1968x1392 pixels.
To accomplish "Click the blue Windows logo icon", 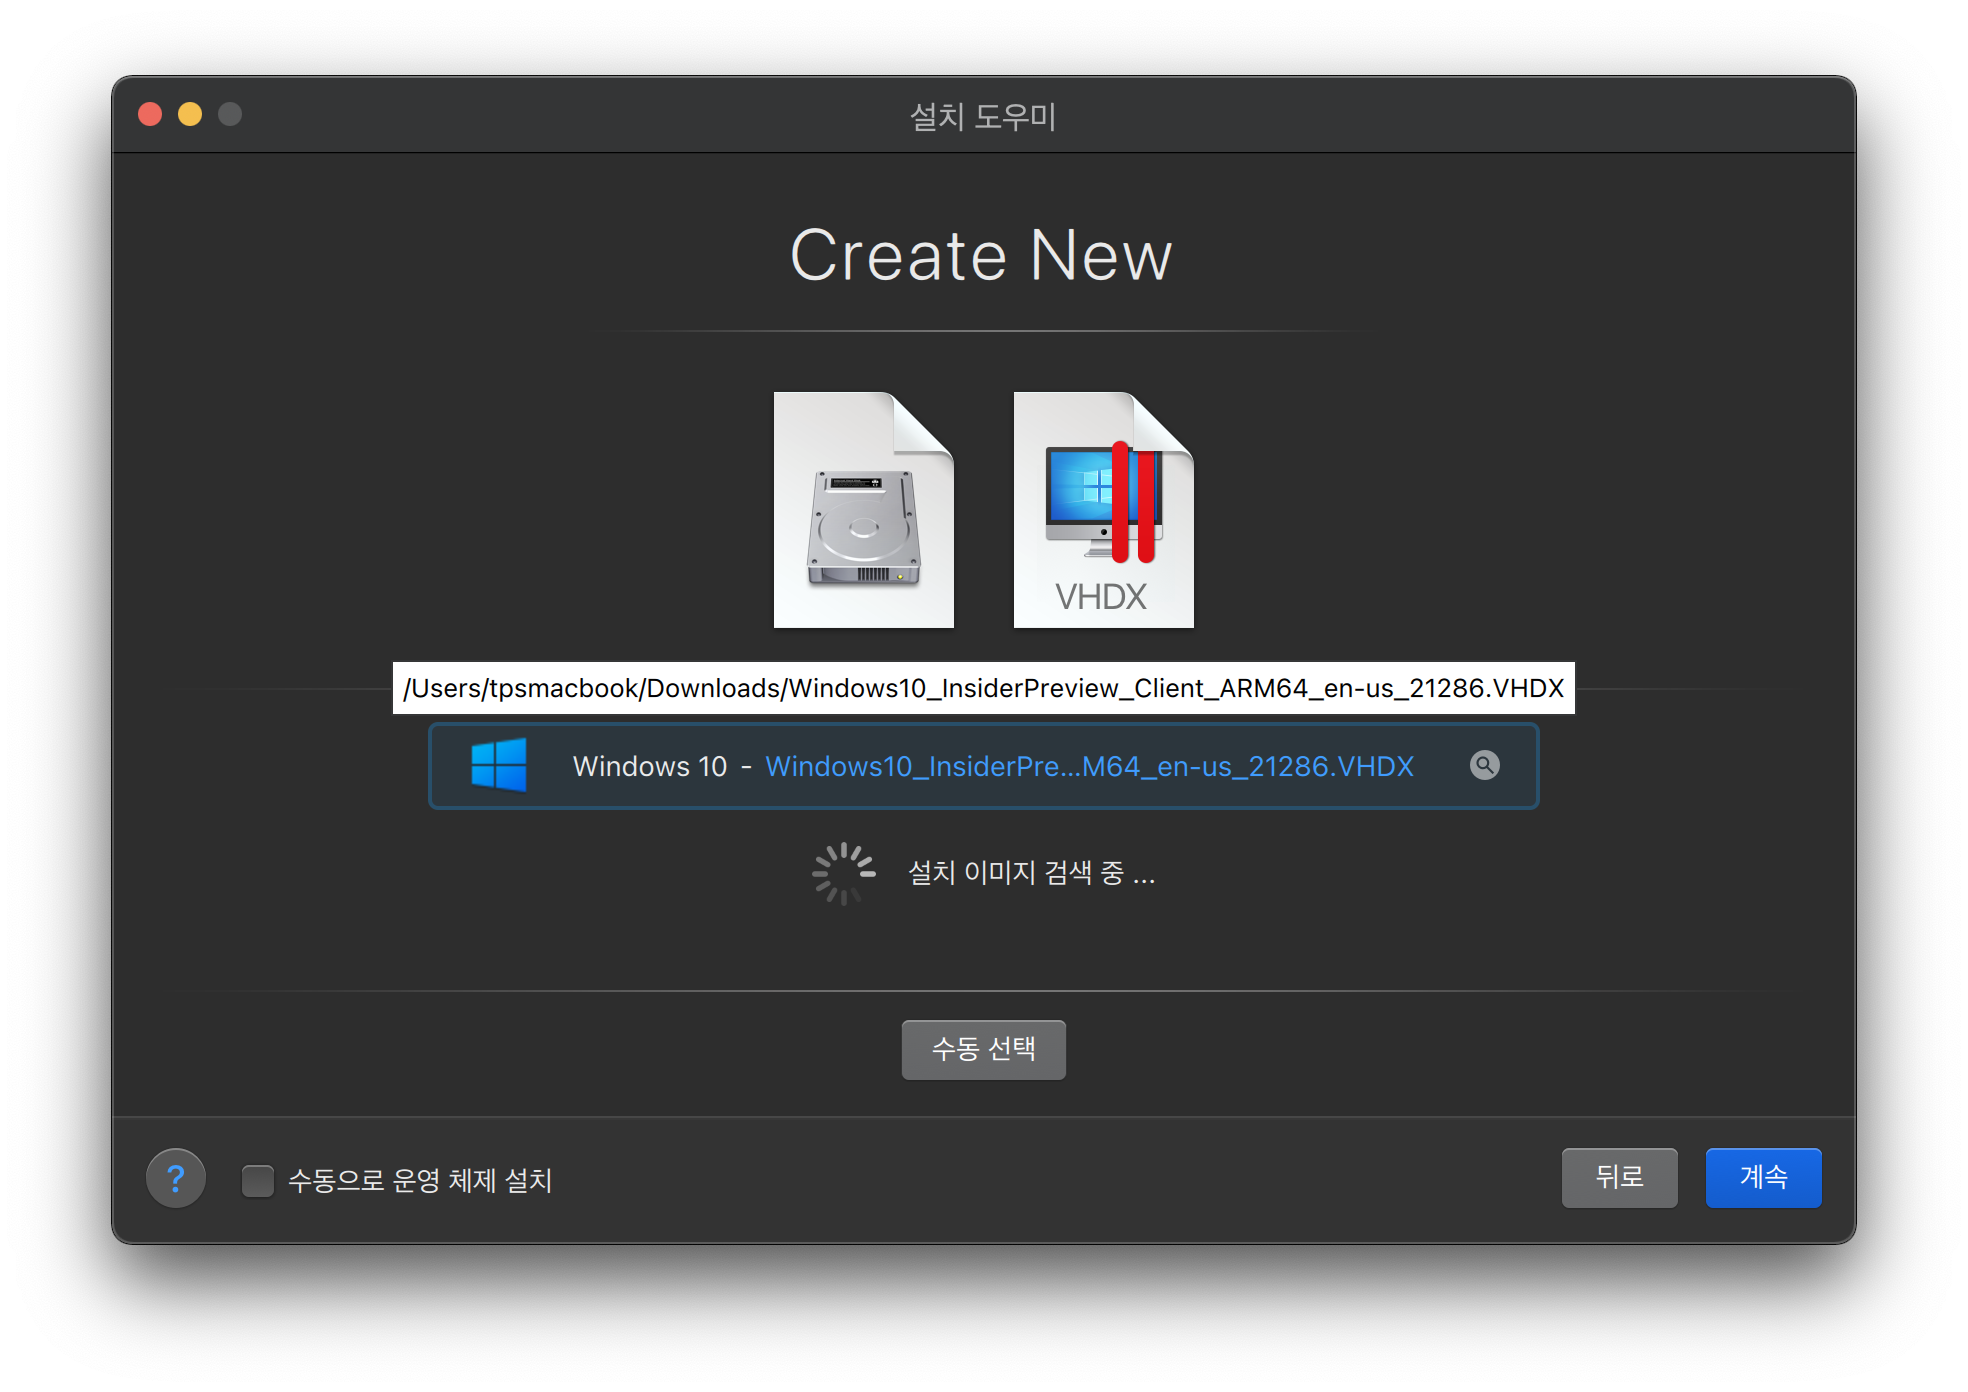I will tap(499, 765).
